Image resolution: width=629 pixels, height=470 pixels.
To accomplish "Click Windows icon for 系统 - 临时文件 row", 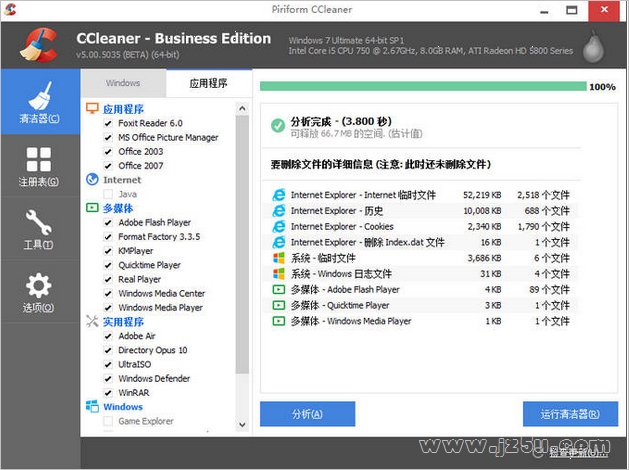I will [x=278, y=258].
